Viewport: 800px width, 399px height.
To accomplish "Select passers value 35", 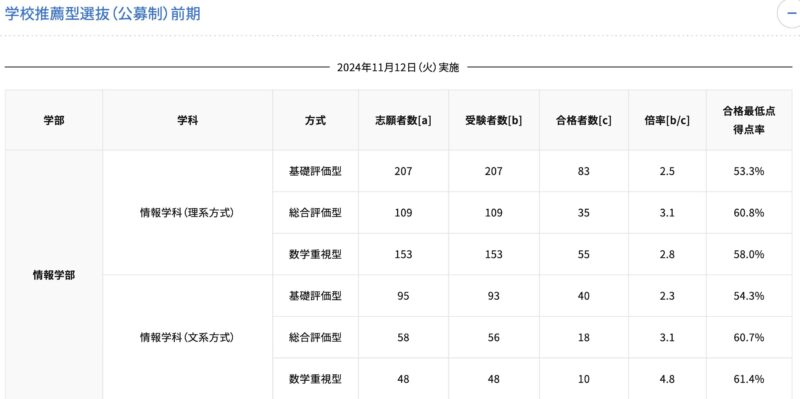I will (584, 213).
